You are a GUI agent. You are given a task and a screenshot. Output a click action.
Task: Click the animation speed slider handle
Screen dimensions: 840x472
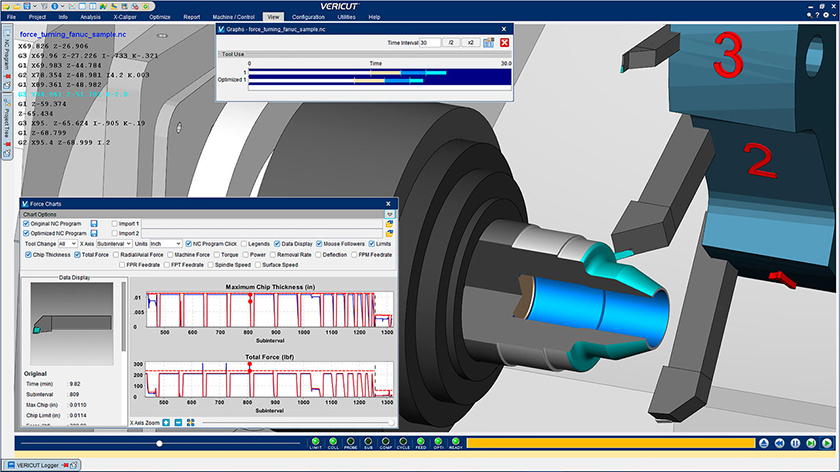(x=159, y=442)
